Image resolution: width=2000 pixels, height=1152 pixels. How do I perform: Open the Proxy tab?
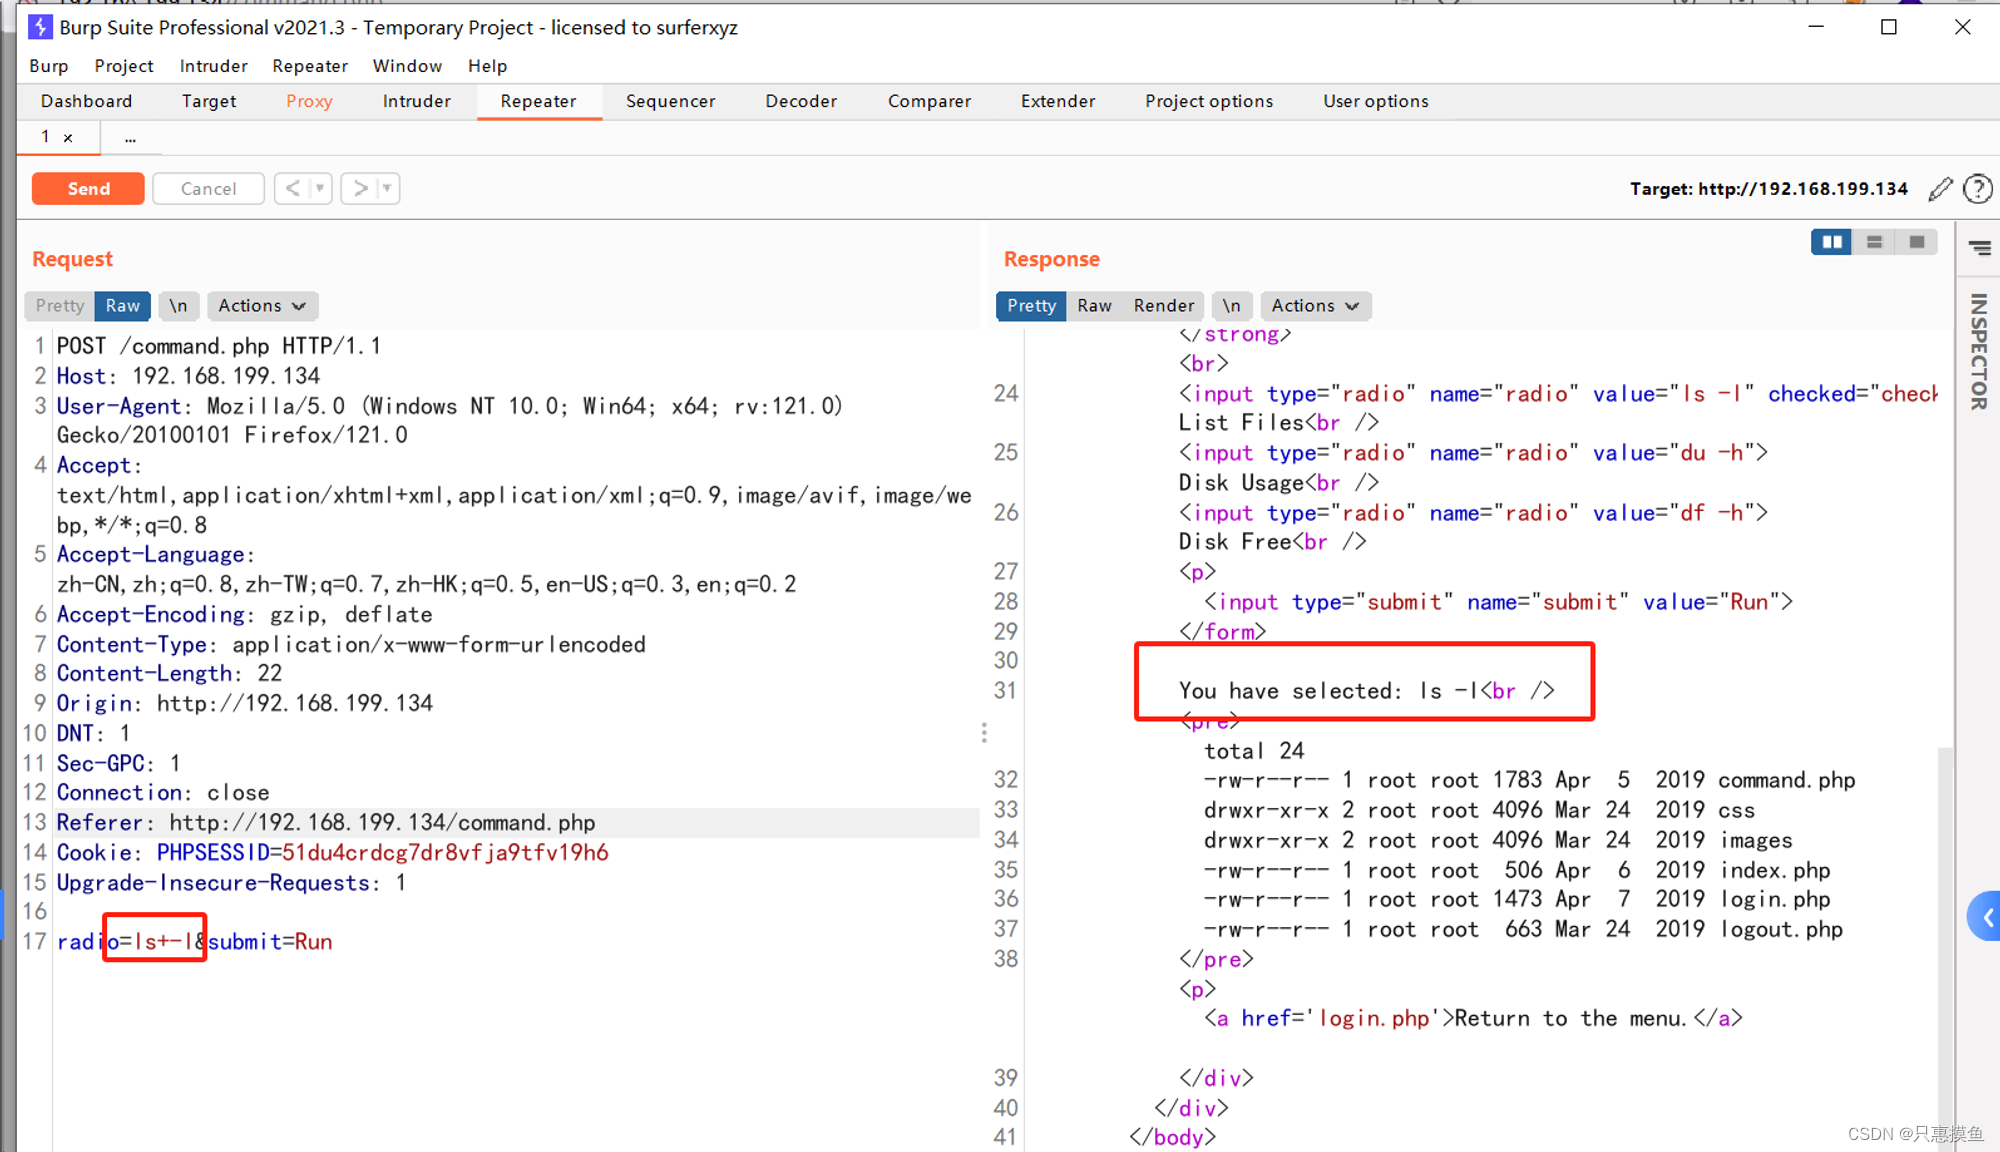(306, 100)
